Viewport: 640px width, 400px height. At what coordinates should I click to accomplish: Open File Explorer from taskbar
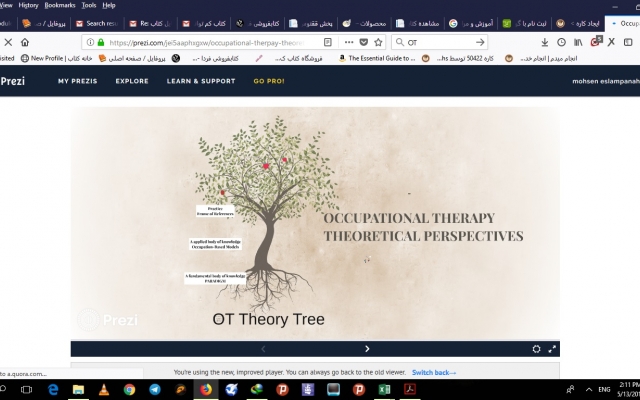(x=78, y=389)
